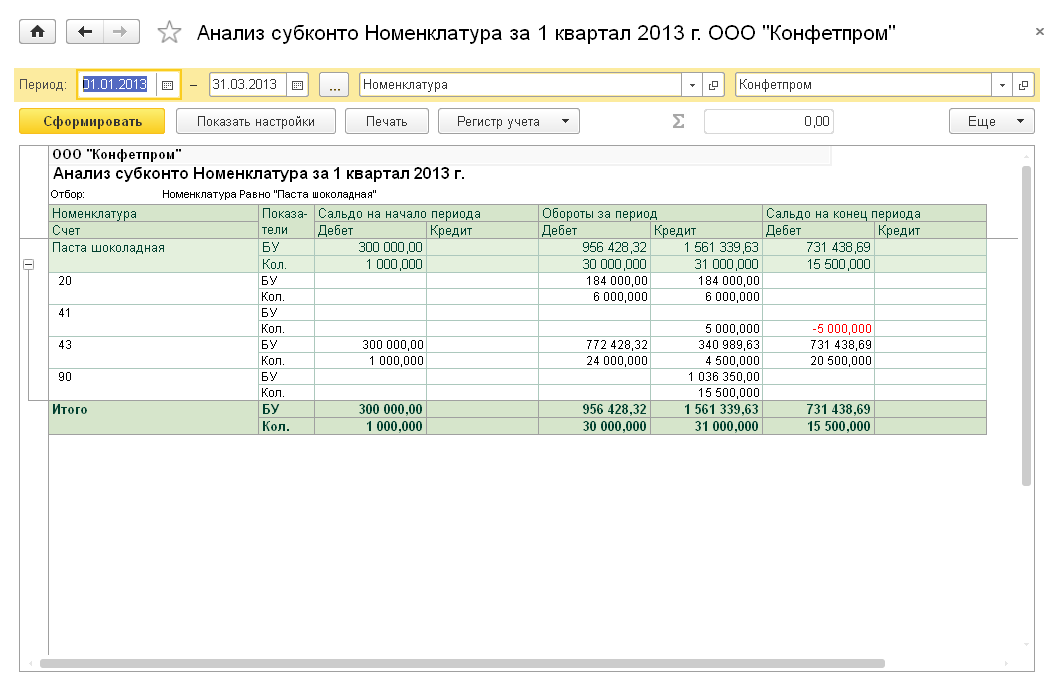
Task: Expand the Конфетпром organization dropdown
Action: 1002,85
